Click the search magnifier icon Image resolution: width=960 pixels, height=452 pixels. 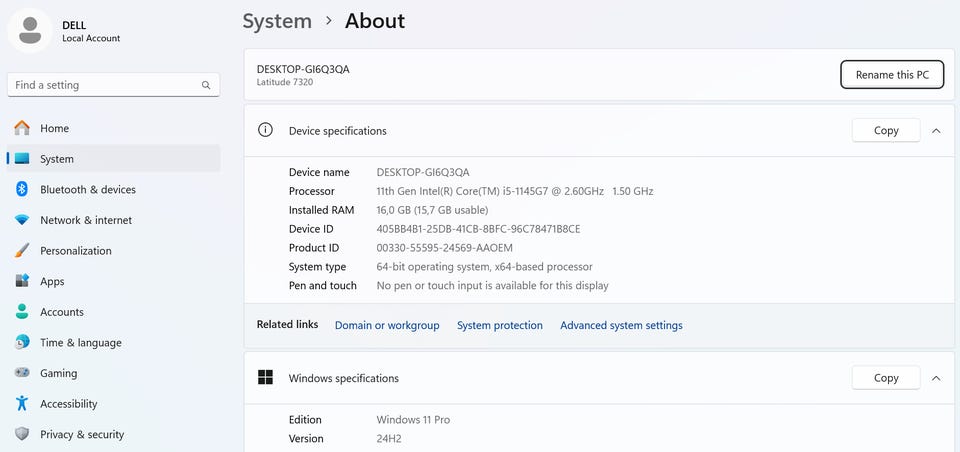pyautogui.click(x=206, y=85)
